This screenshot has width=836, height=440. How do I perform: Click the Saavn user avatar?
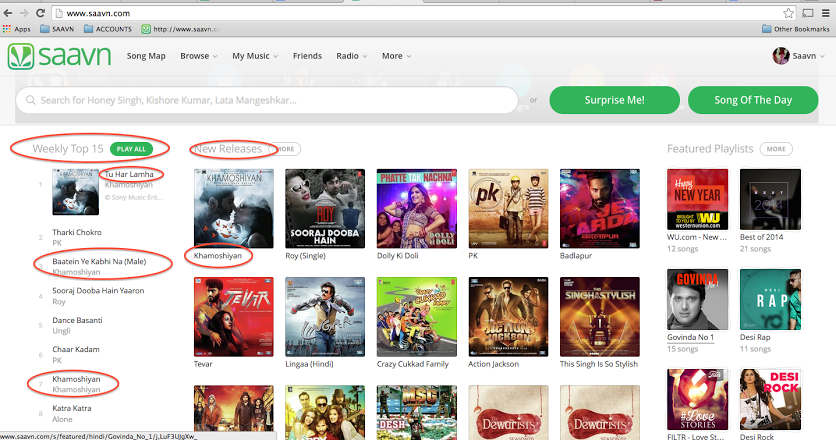pos(781,55)
